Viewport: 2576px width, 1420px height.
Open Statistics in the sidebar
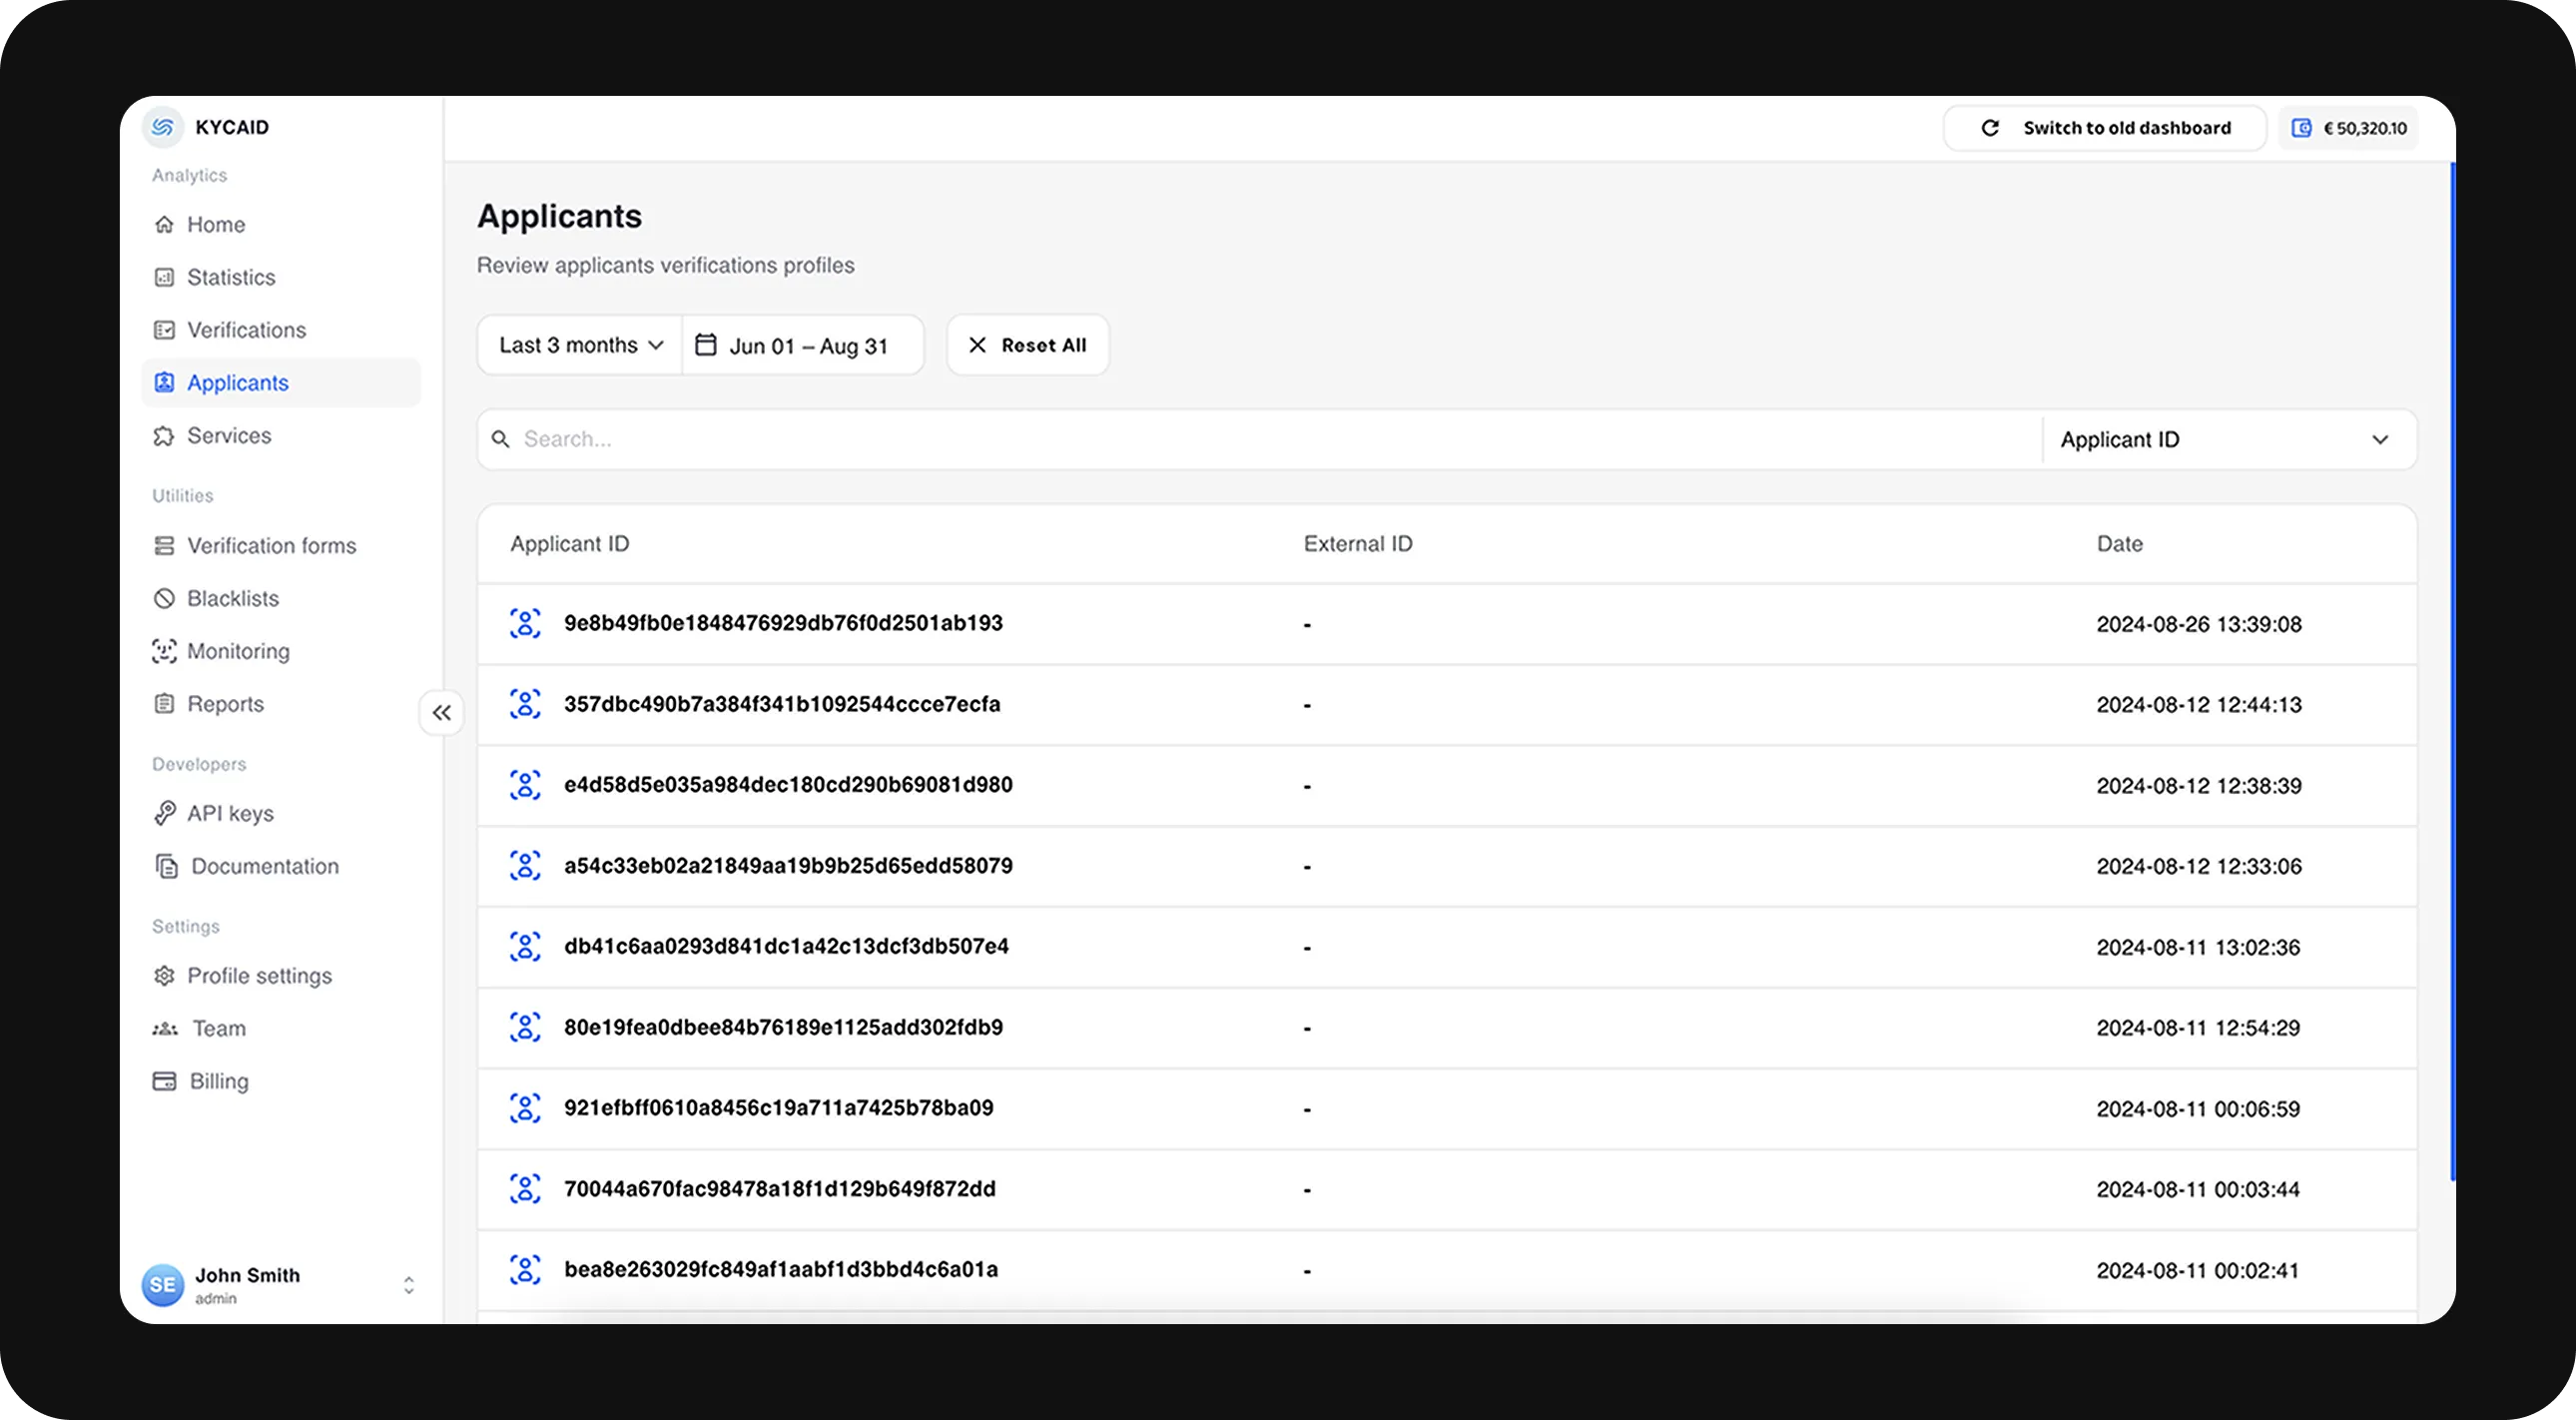point(231,277)
